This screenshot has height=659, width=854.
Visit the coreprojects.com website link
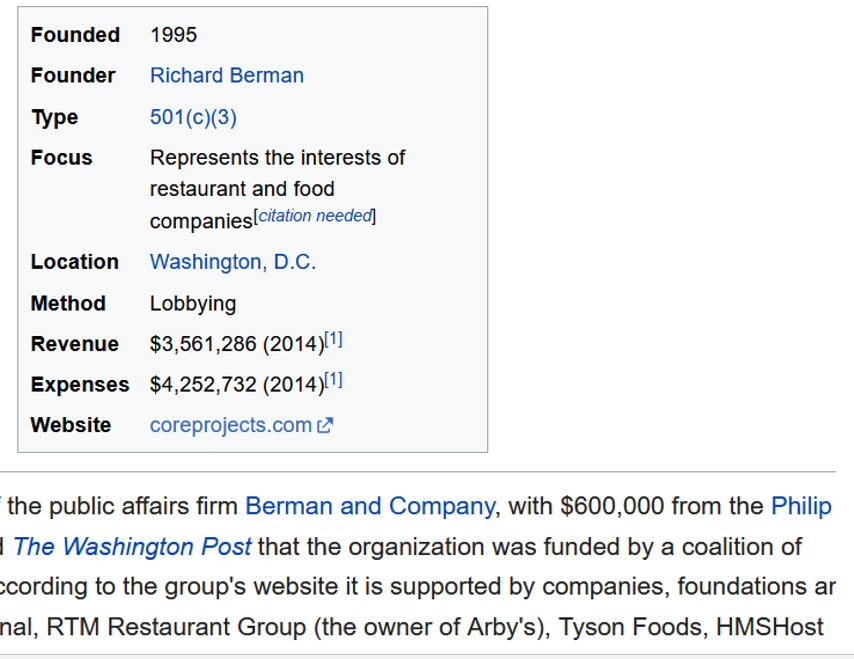pos(230,425)
